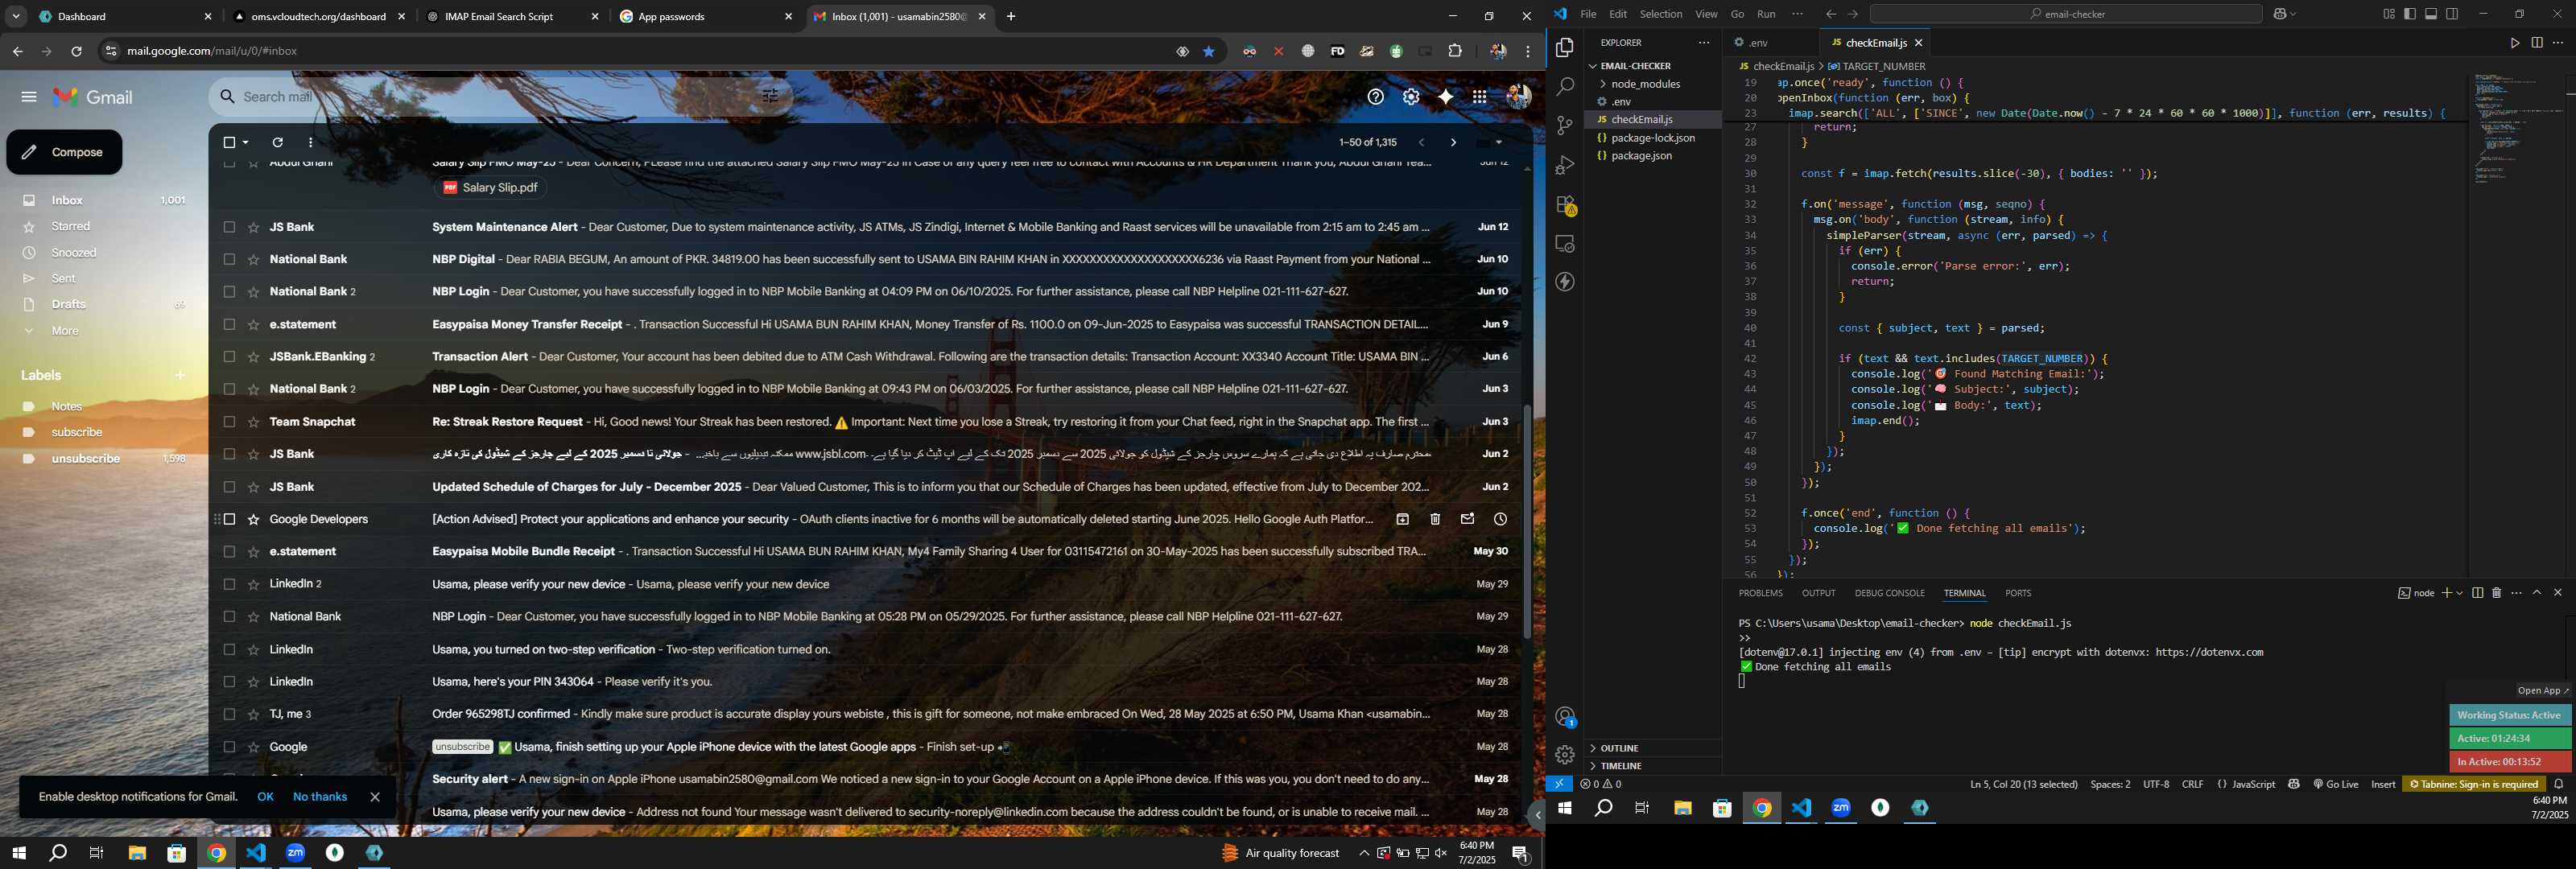This screenshot has height=869, width=2576.
Task: Open Gemini sparkle icon in Gmail
Action: pyautogui.click(x=1445, y=97)
